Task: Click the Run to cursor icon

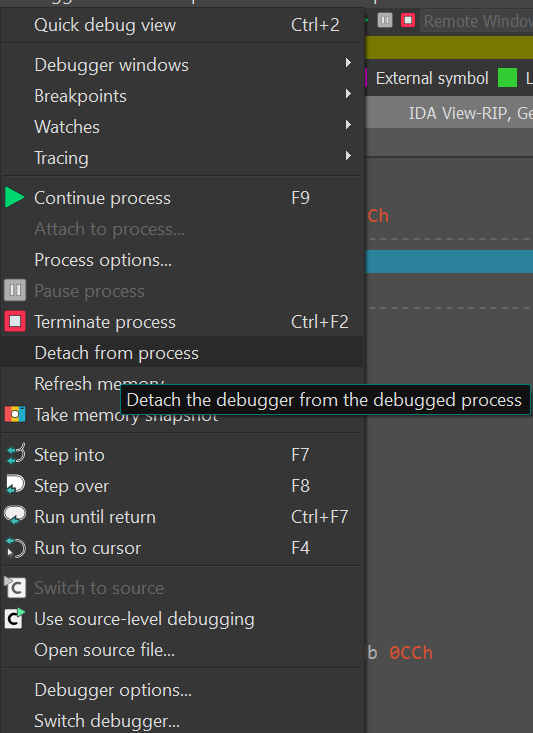Action: pos(15,547)
